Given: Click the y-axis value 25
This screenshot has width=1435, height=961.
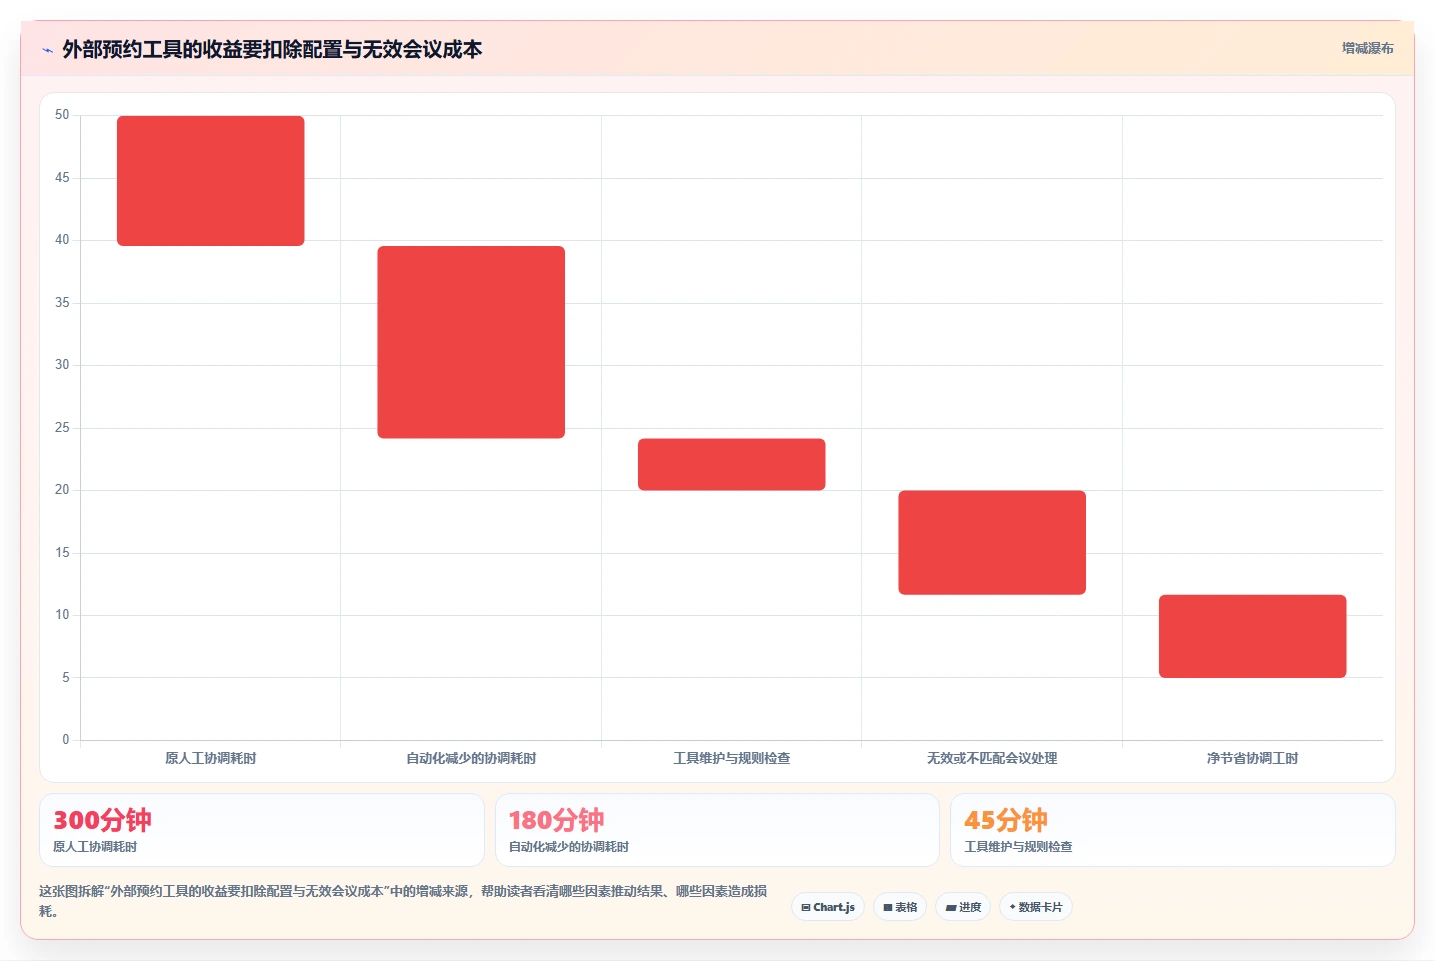Looking at the screenshot, I should coord(62,428).
